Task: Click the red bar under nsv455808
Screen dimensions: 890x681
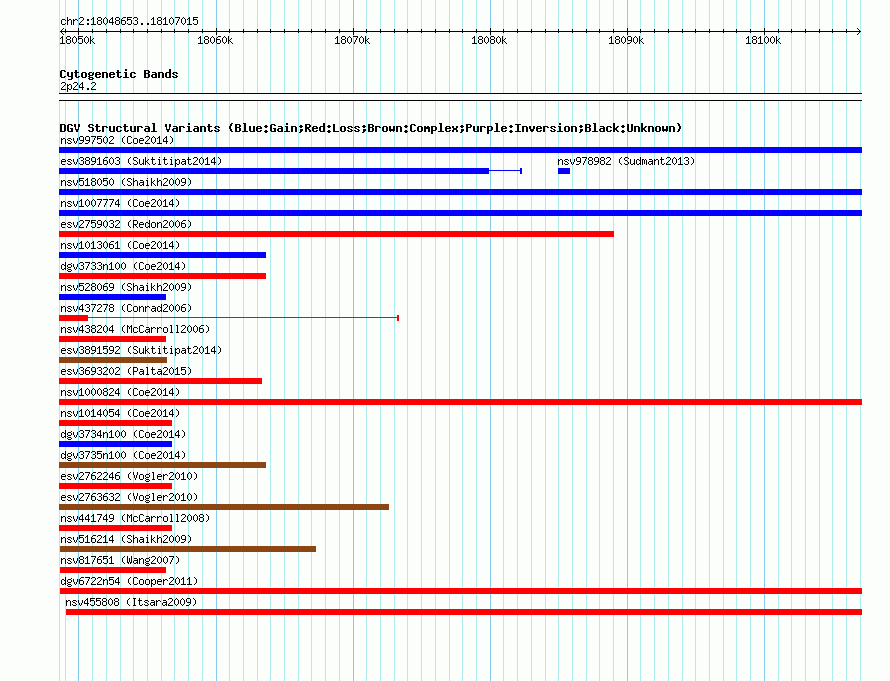Action: [x=464, y=612]
